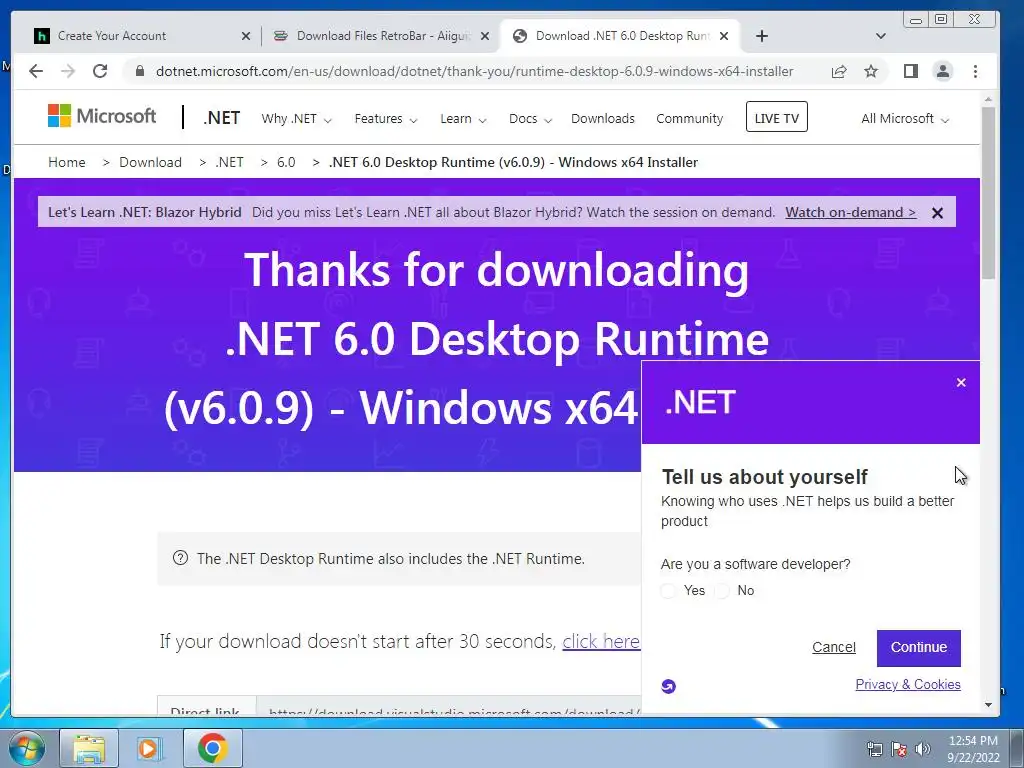Click the address bar URL field
The width and height of the screenshot is (1024, 768).
pos(474,71)
